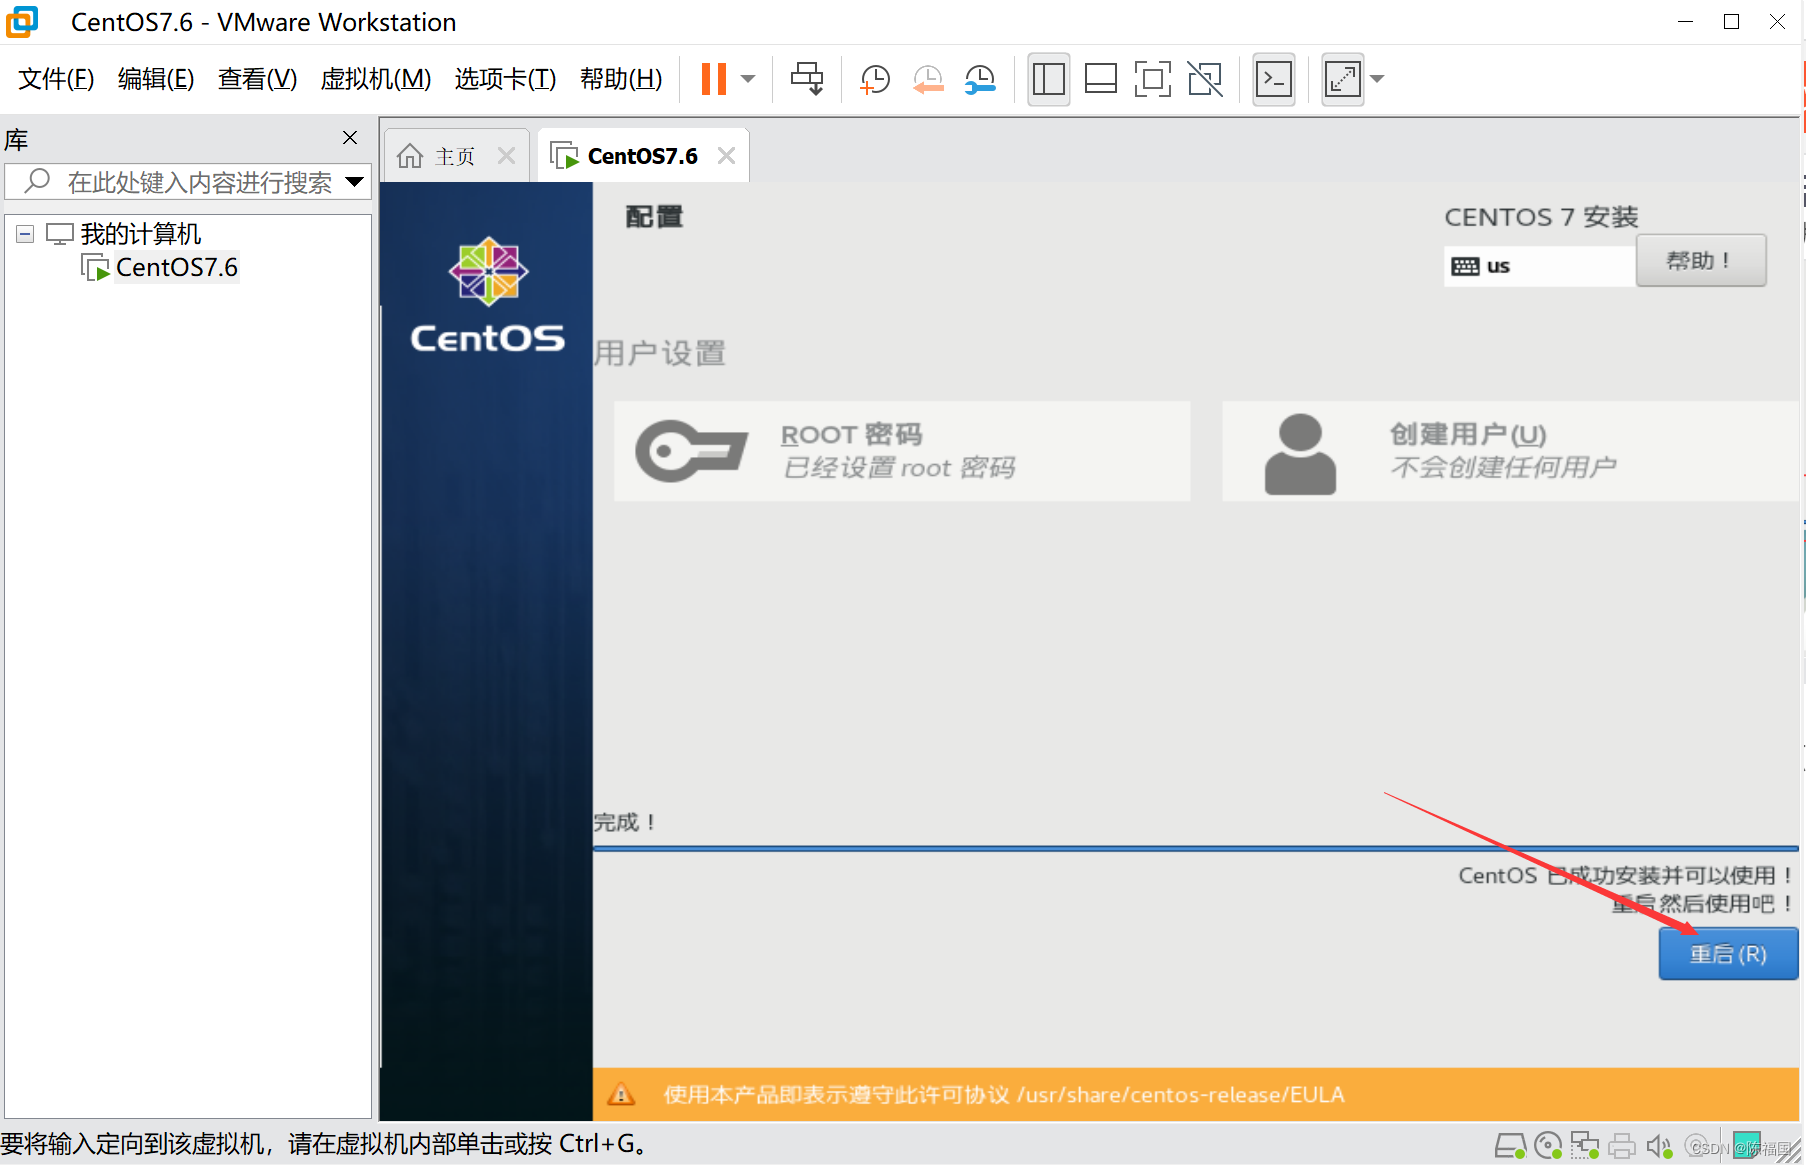This screenshot has height=1165, width=1806.
Task: Click the hard disk status icon
Action: tap(1510, 1146)
